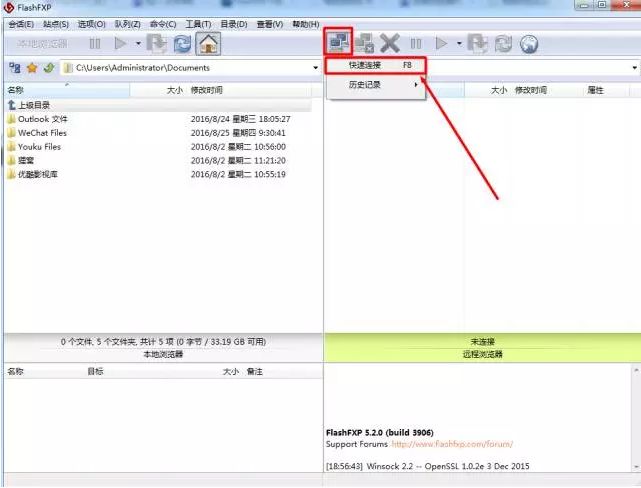This screenshot has height=488, width=641.
Task: Sort remote list by 大小 column
Action: (499, 90)
